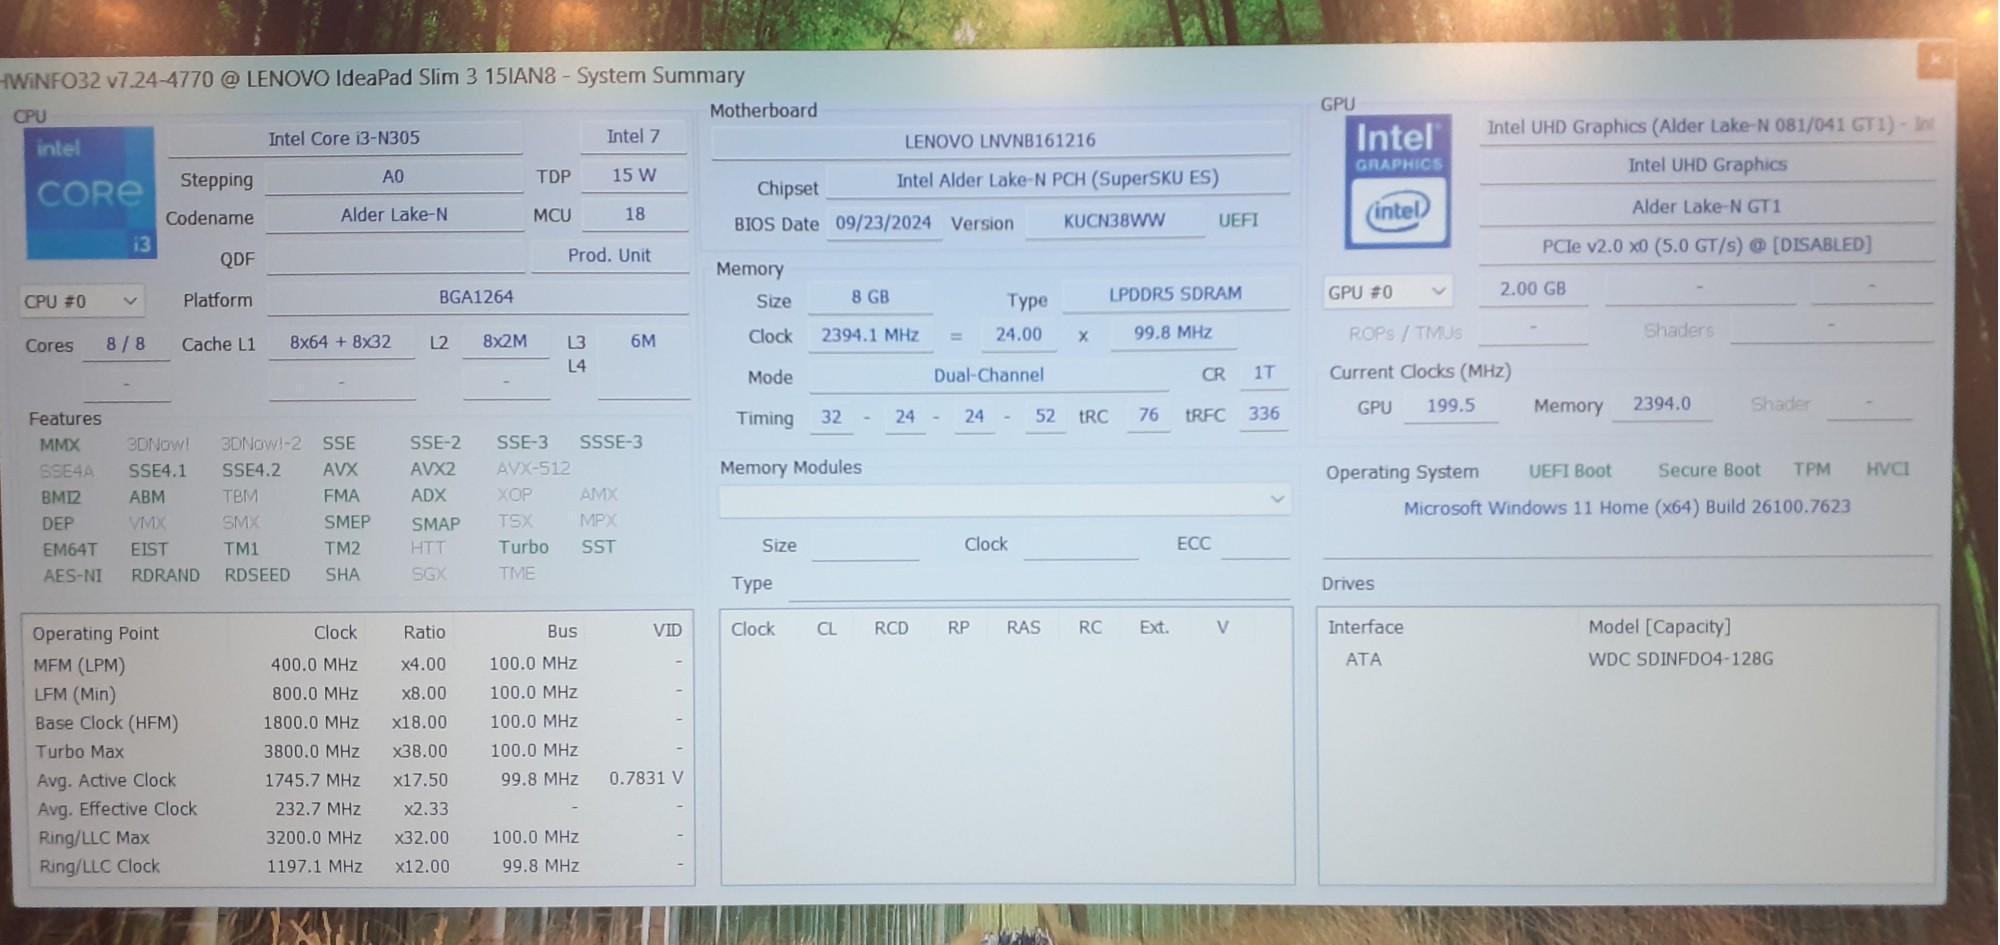
Task: Click the Intel Graphics GPU logo
Action: click(x=1396, y=182)
